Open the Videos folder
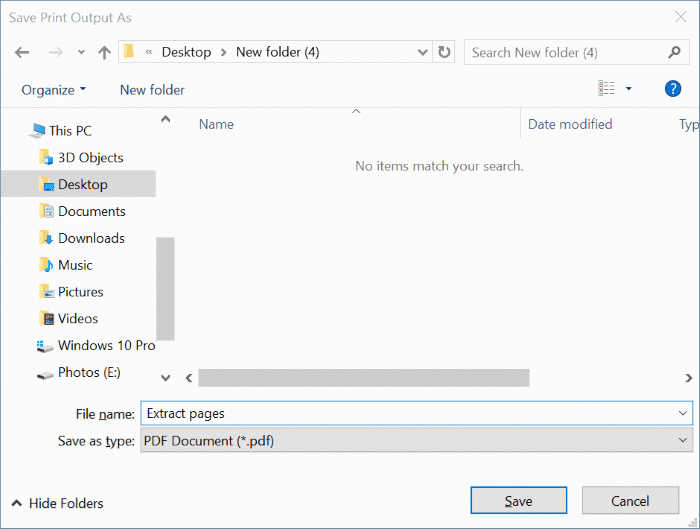Screen dimensions: 700x529 [78, 318]
